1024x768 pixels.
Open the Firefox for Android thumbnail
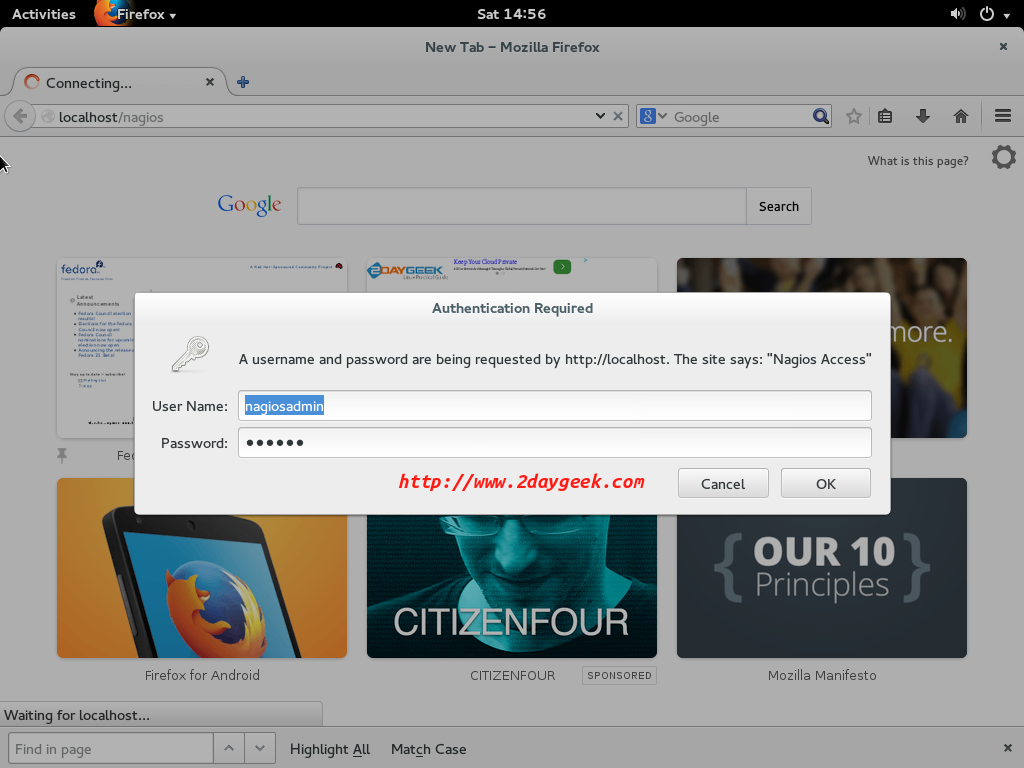coord(202,568)
